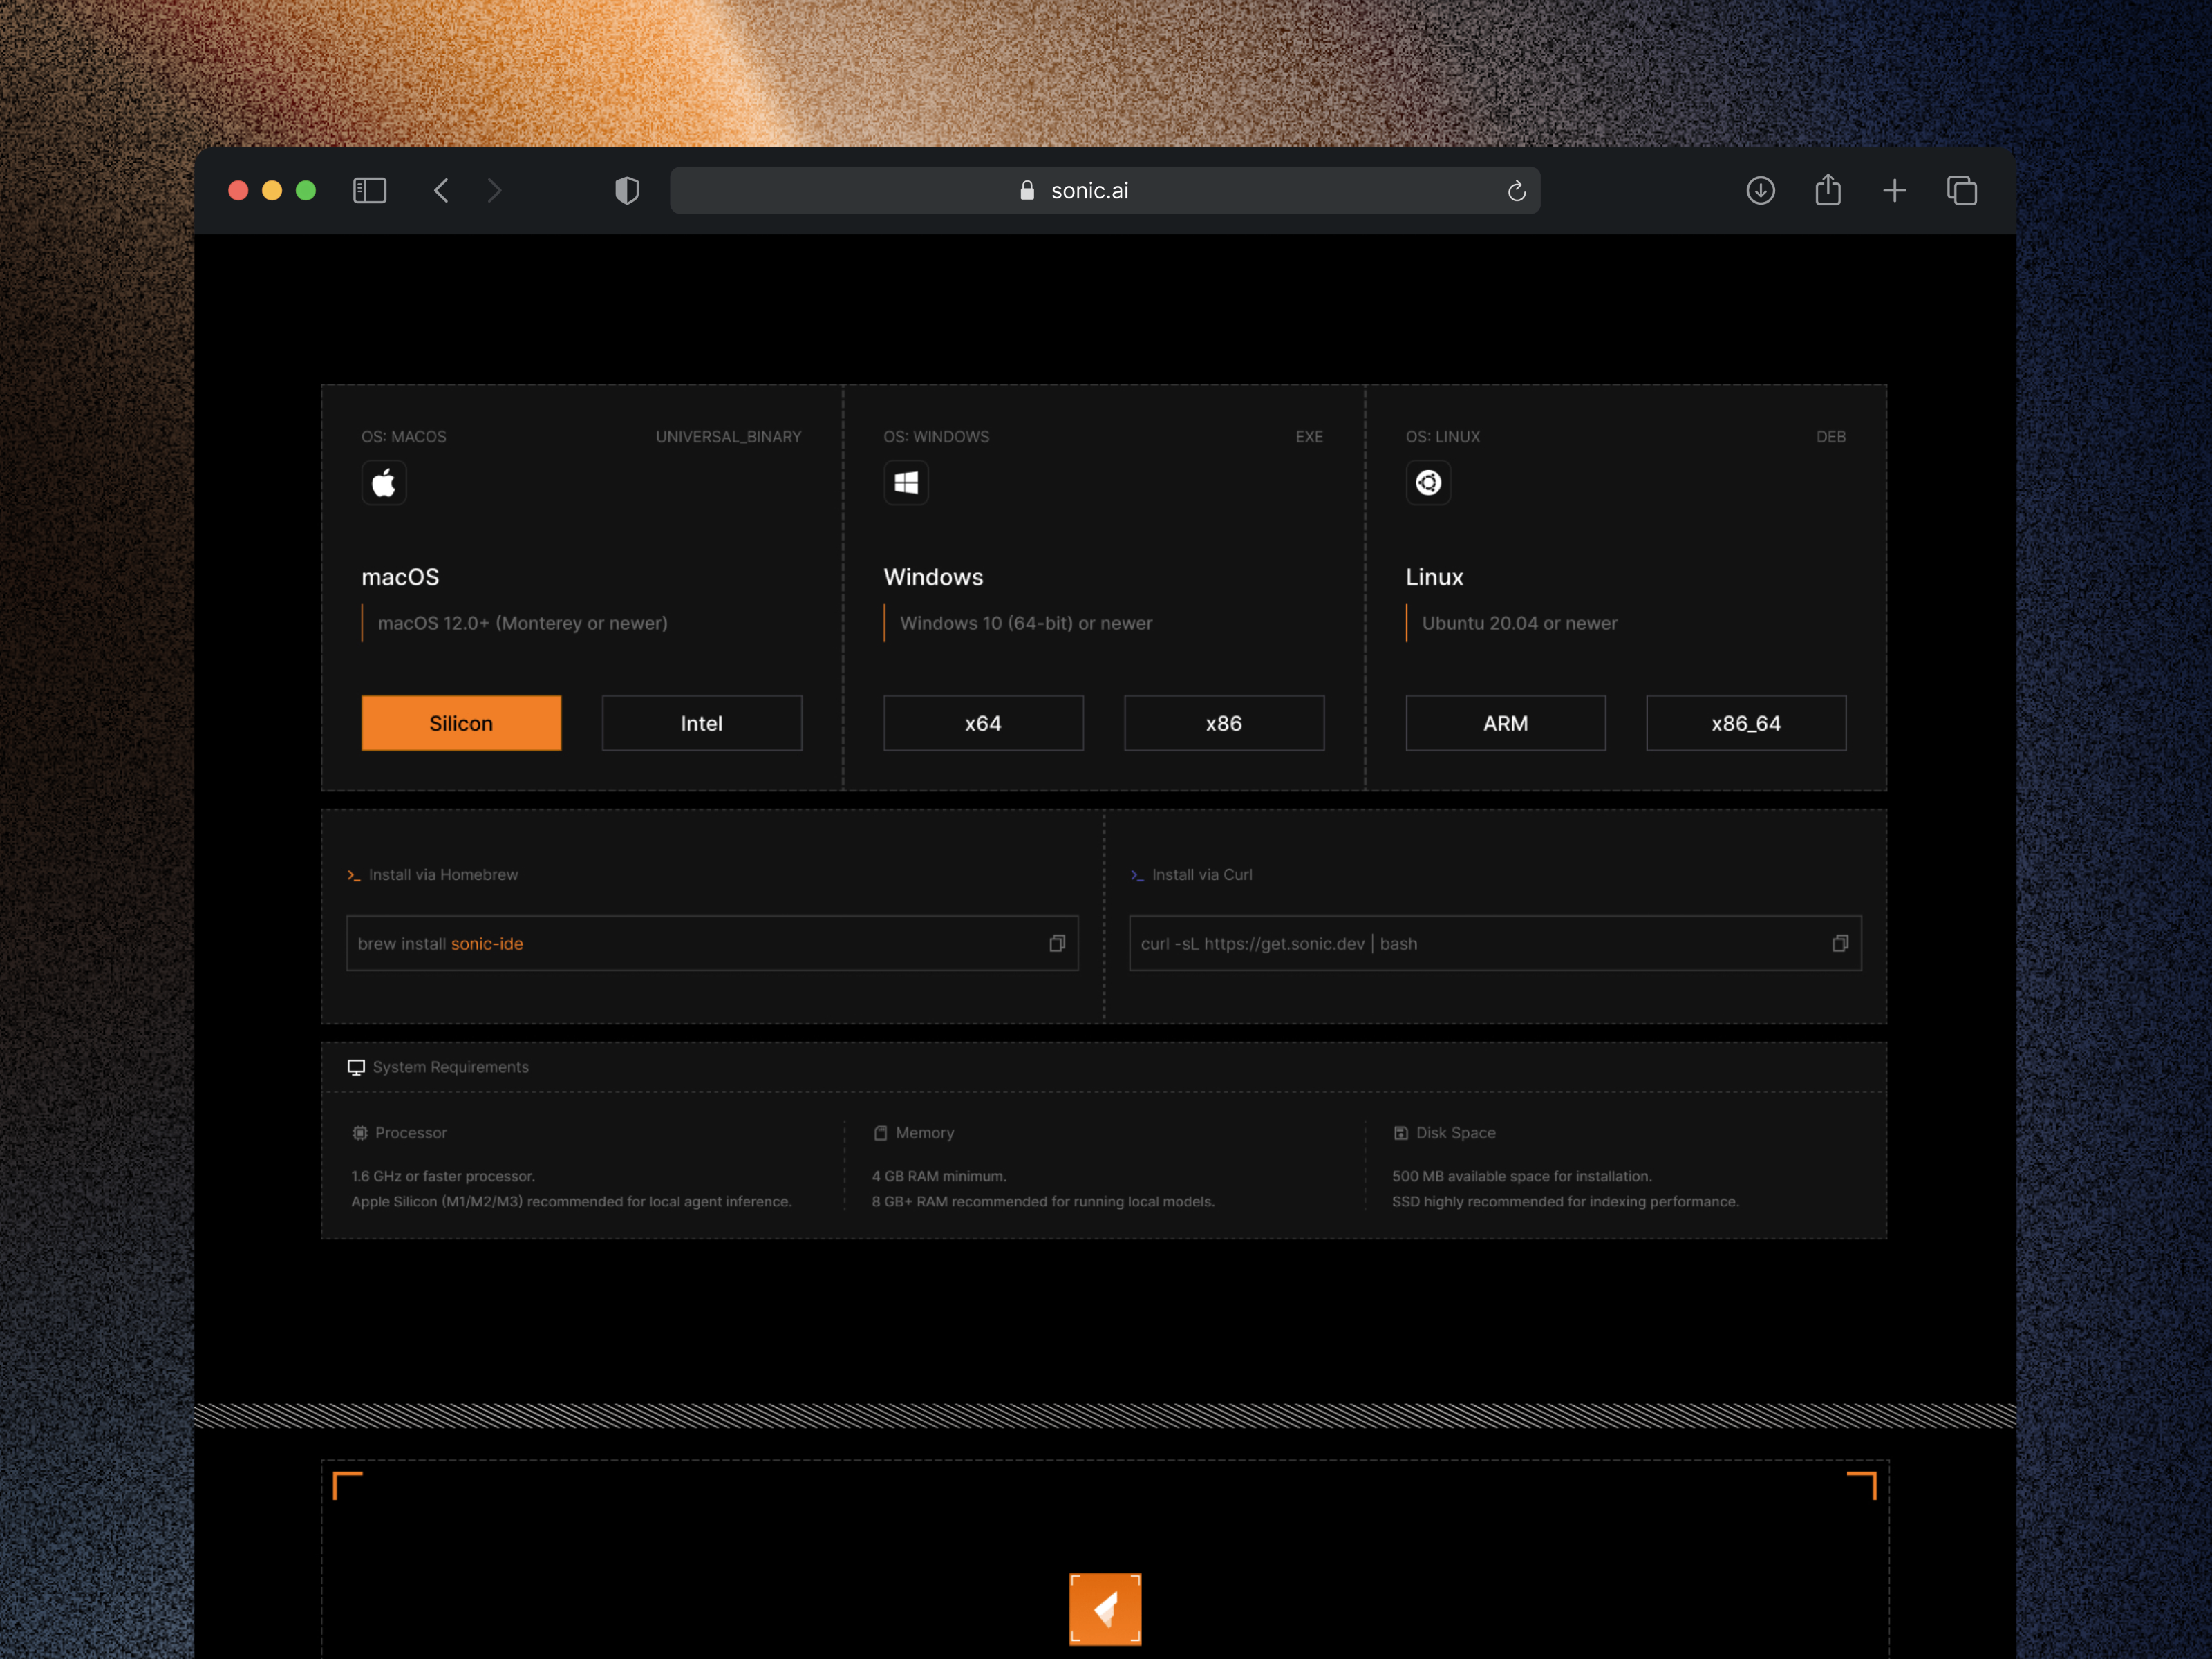Reload the sonic.ai page
The width and height of the screenshot is (2212, 1659).
[1516, 191]
